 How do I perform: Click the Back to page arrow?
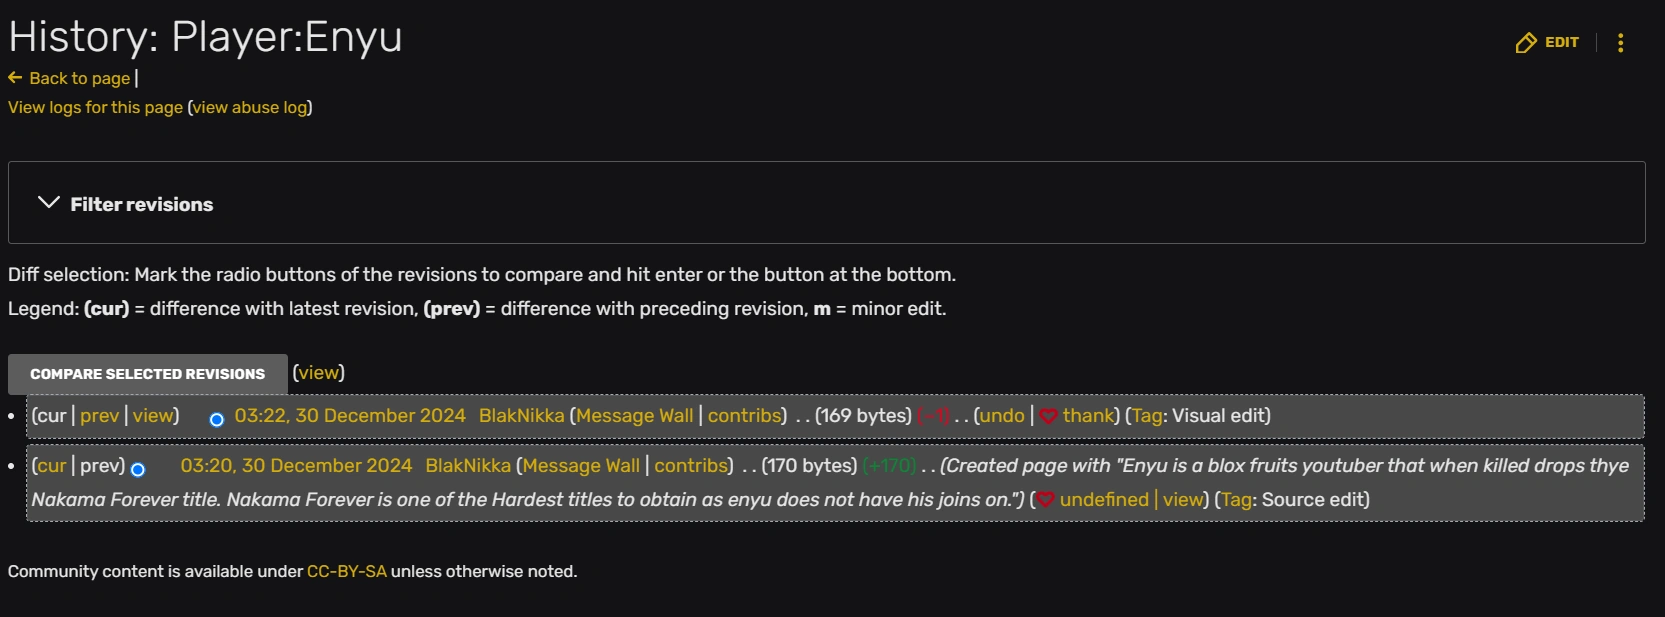[15, 78]
